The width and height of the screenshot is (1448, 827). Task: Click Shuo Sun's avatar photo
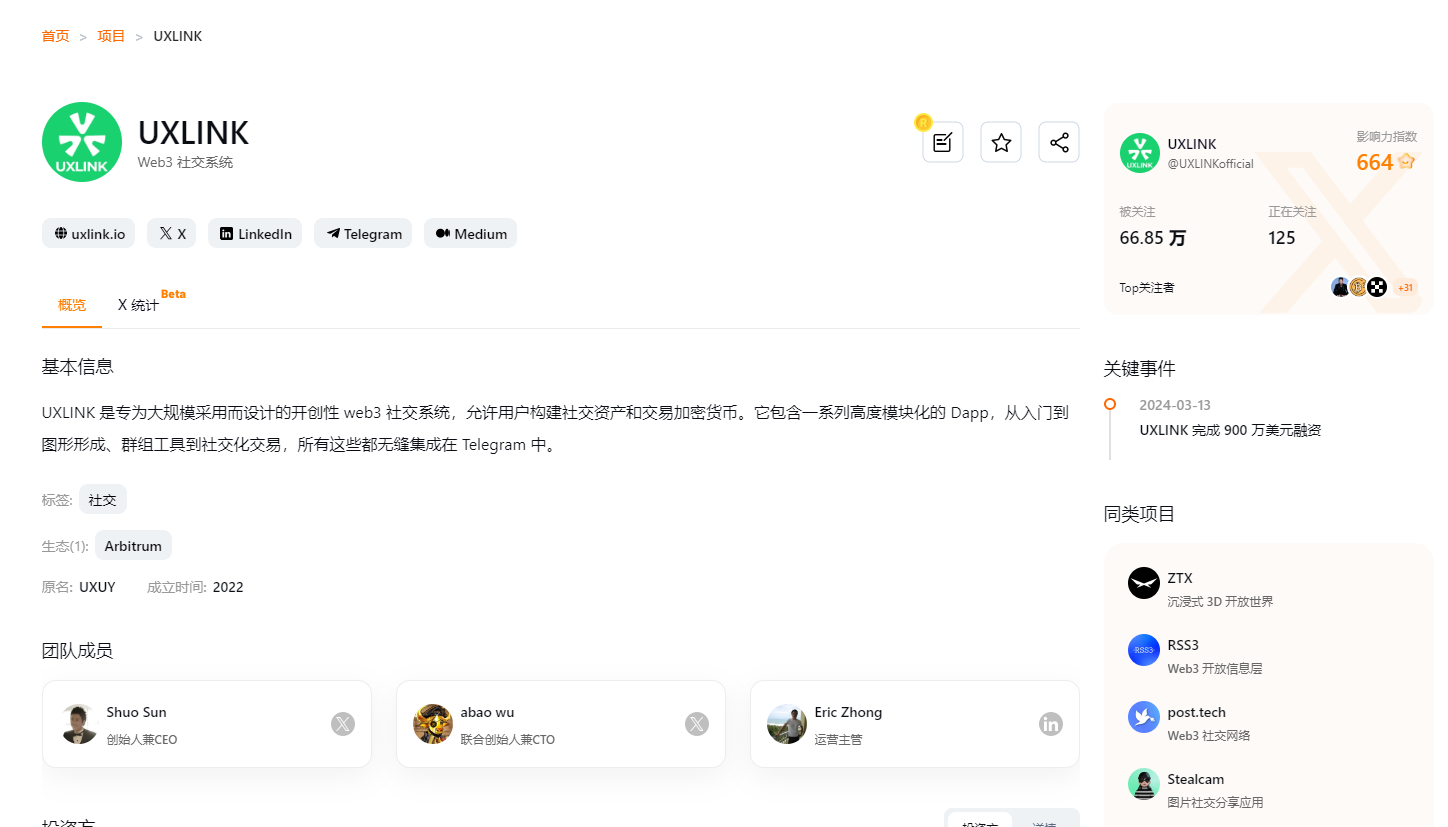coord(79,724)
